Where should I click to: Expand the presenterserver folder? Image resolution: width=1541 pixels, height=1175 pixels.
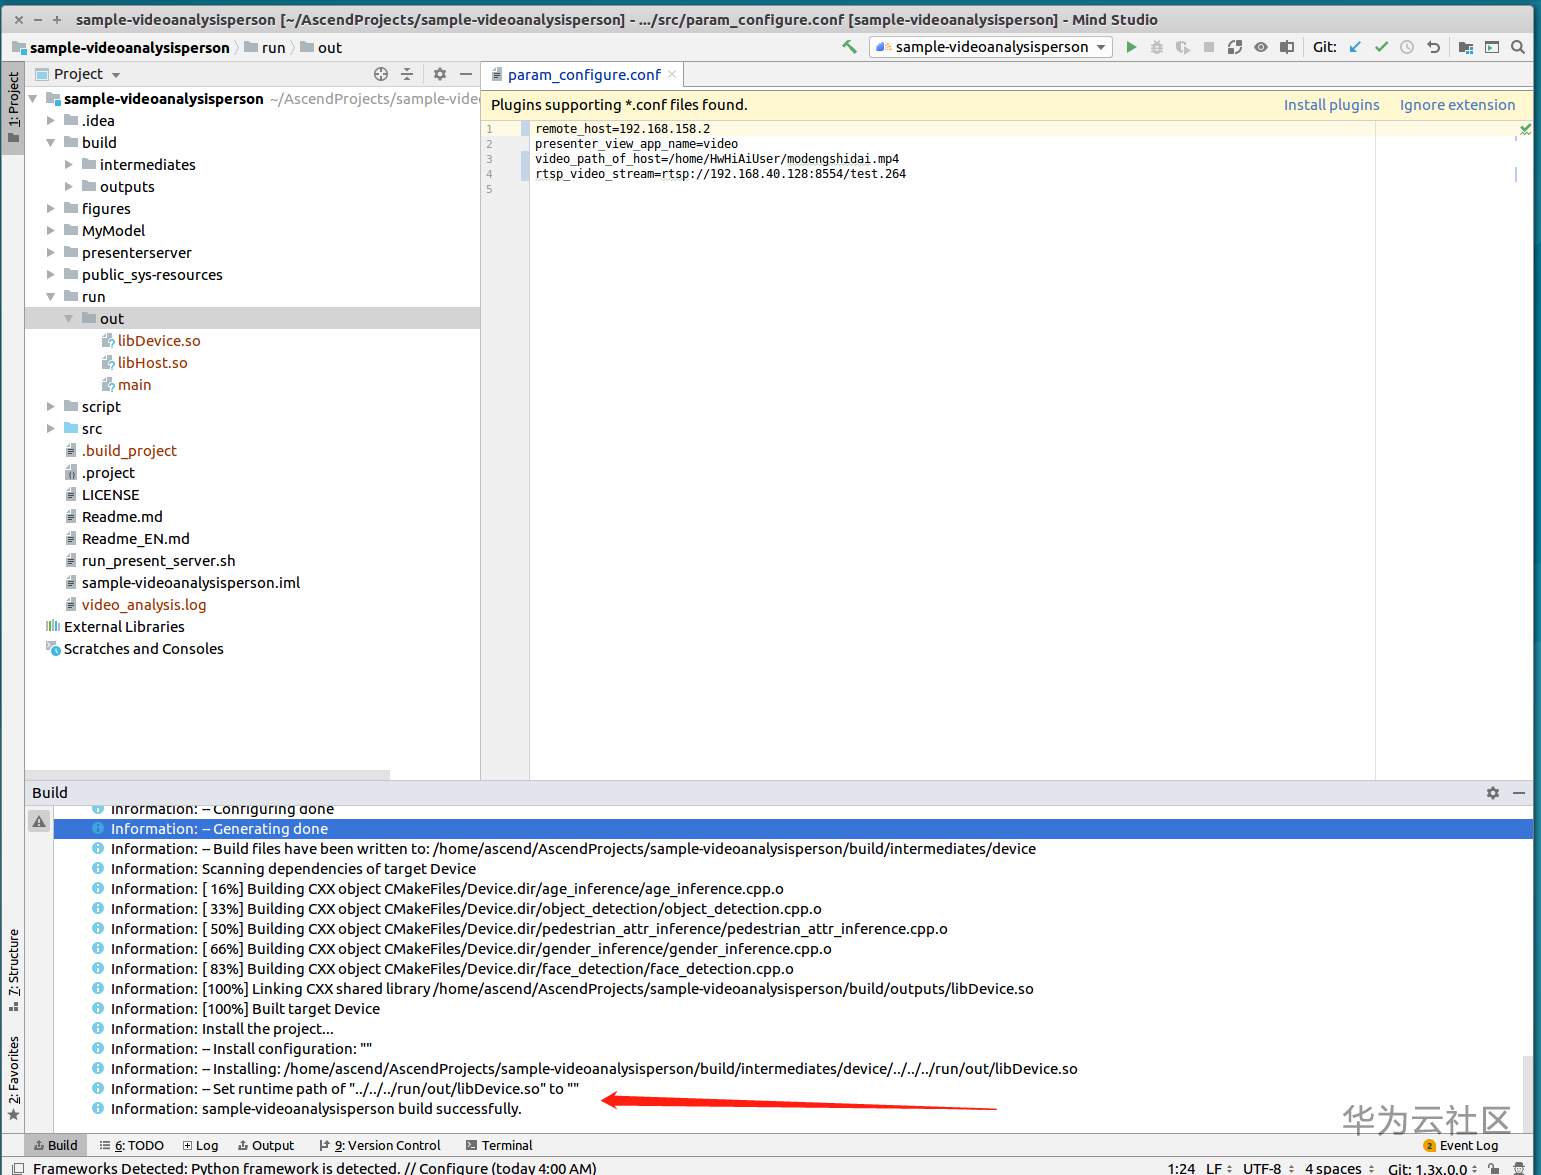click(51, 253)
